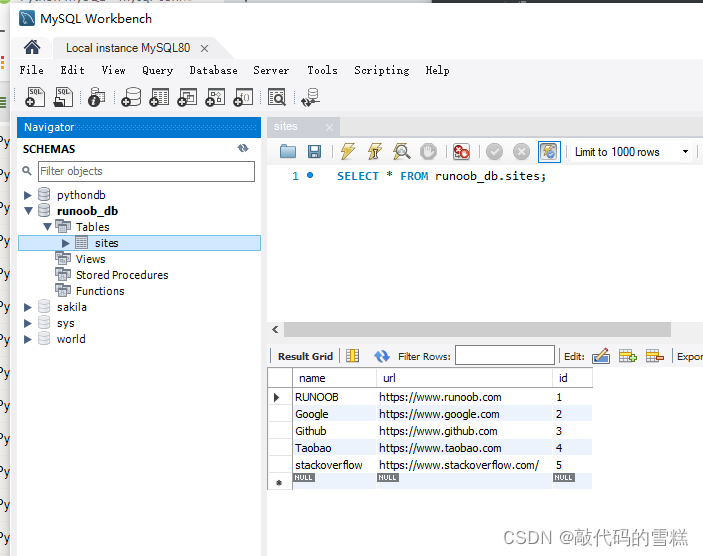
Task: Execute query lightning bolt icon
Action: [x=347, y=152]
